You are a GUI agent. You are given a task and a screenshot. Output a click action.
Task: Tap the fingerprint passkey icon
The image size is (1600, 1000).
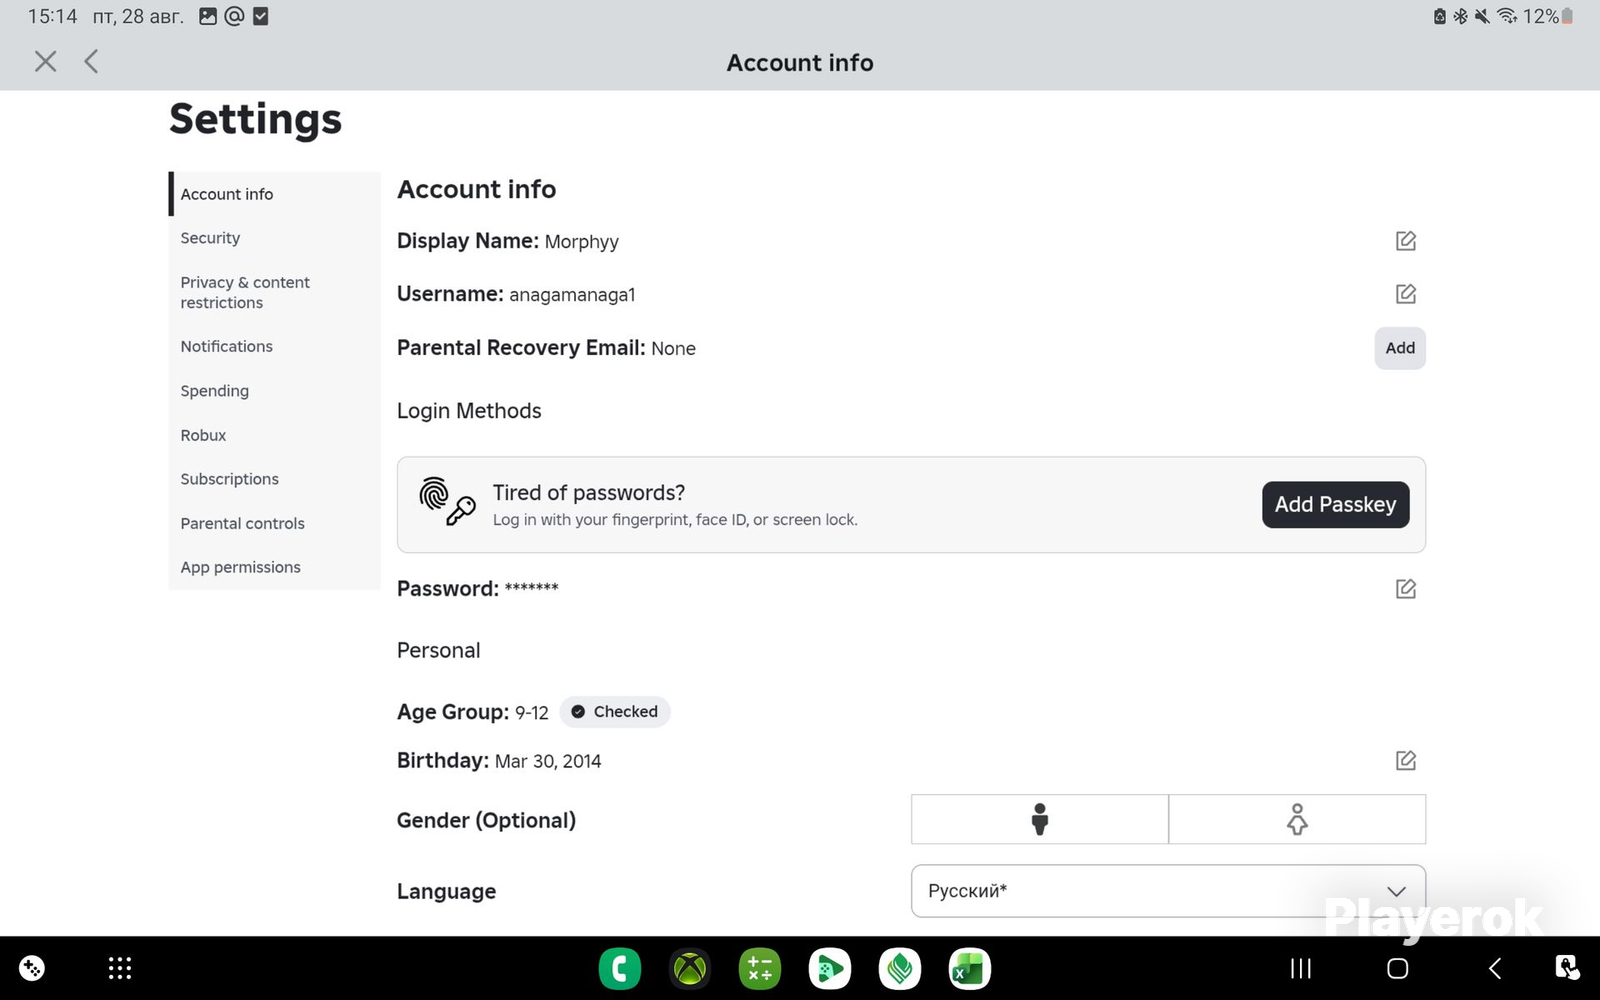point(446,502)
